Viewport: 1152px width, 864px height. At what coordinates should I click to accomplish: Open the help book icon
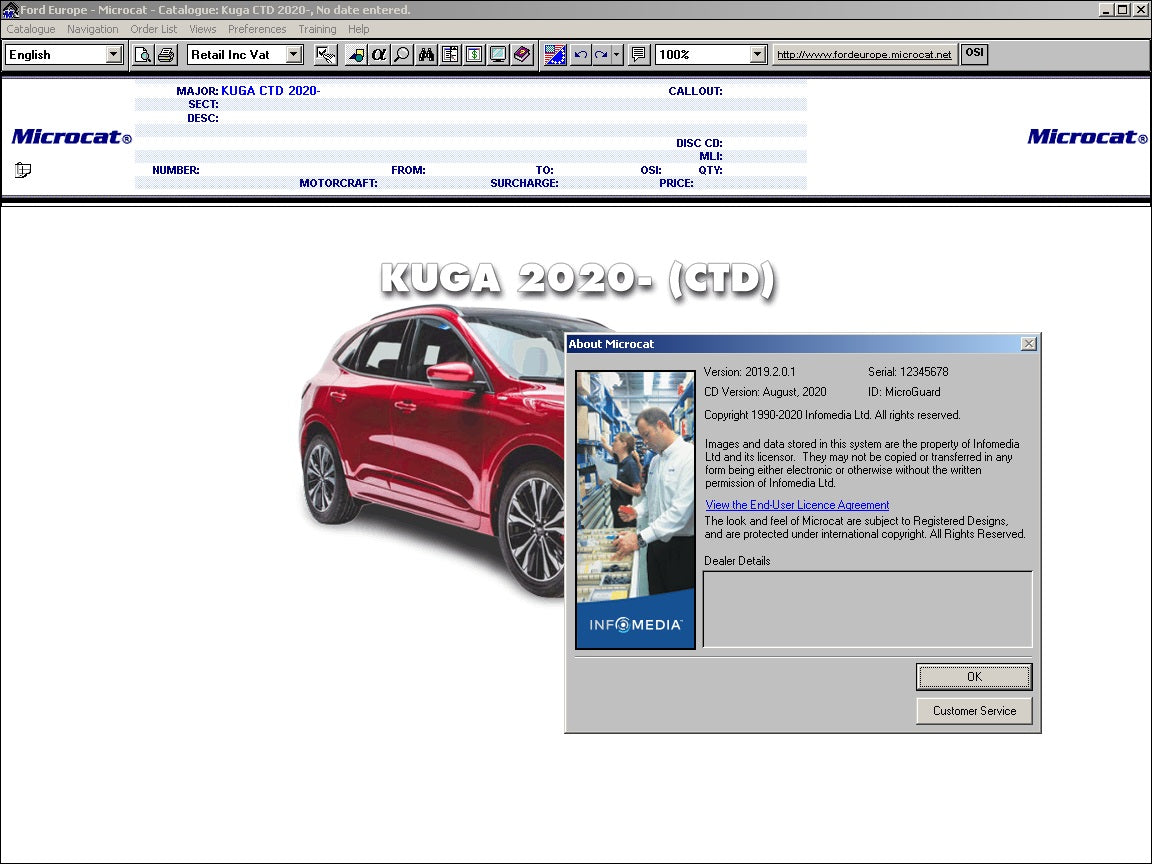(522, 54)
